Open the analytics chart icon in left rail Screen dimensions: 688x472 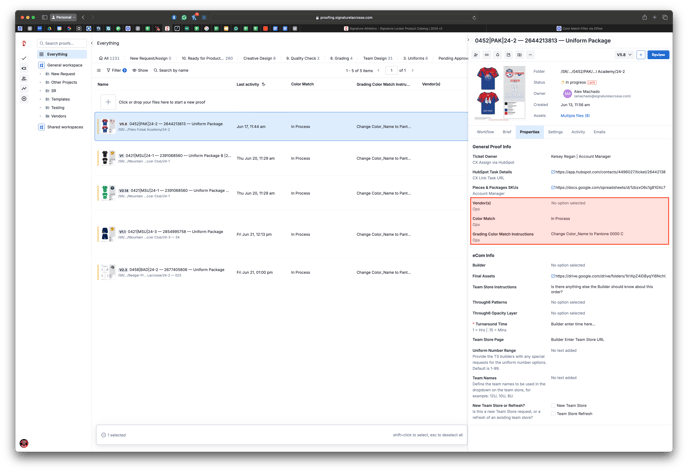(x=25, y=89)
